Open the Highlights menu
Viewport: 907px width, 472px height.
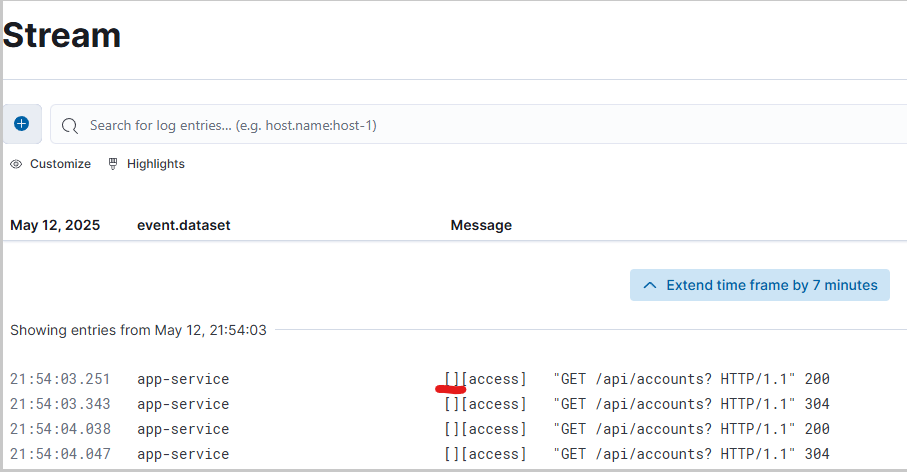click(x=155, y=164)
